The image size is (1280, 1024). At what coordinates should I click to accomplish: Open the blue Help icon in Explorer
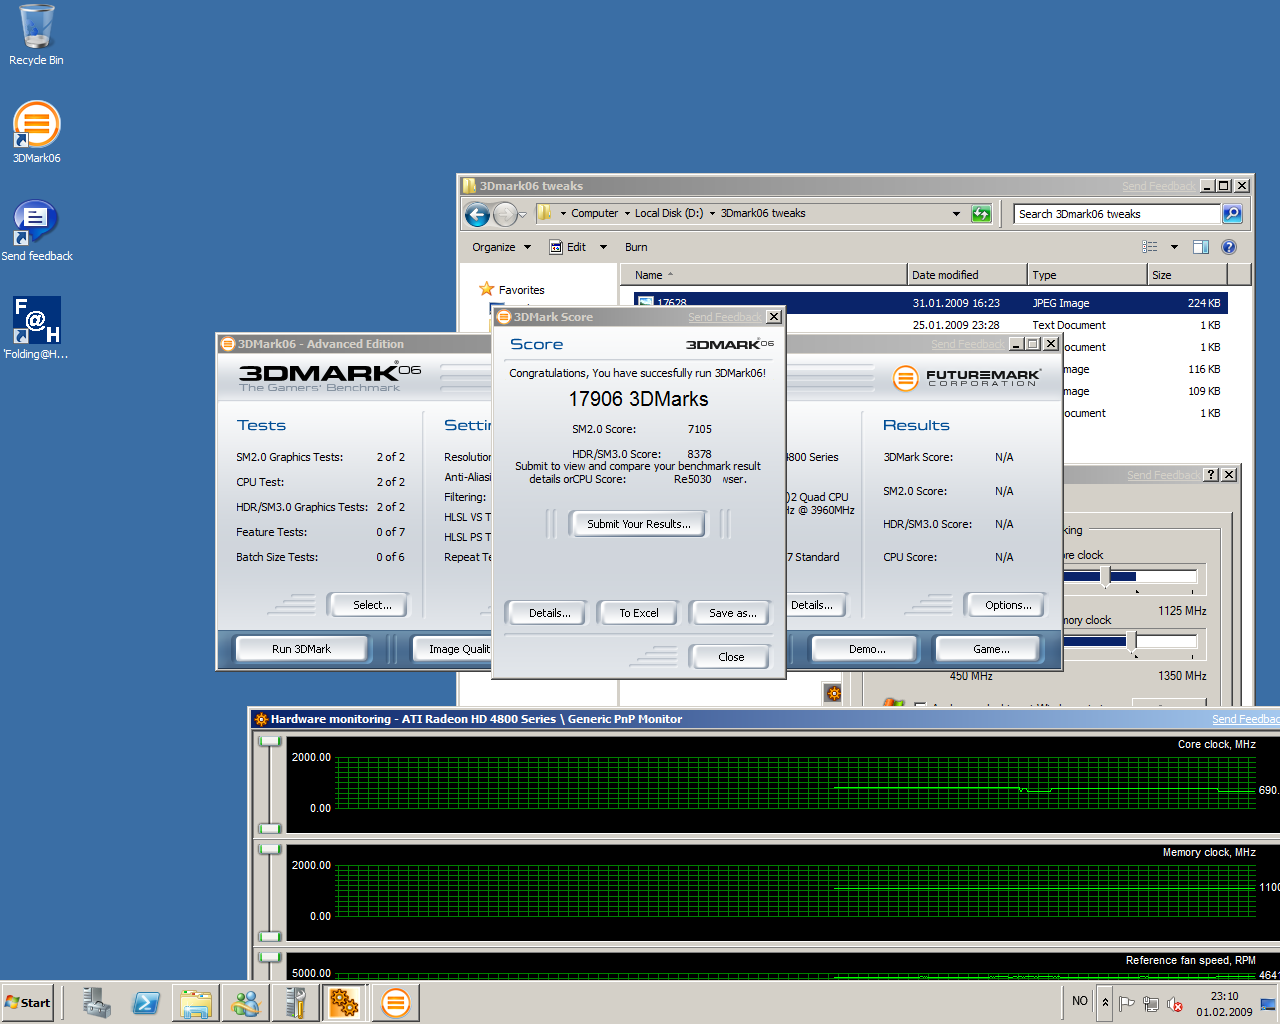pyautogui.click(x=1229, y=247)
